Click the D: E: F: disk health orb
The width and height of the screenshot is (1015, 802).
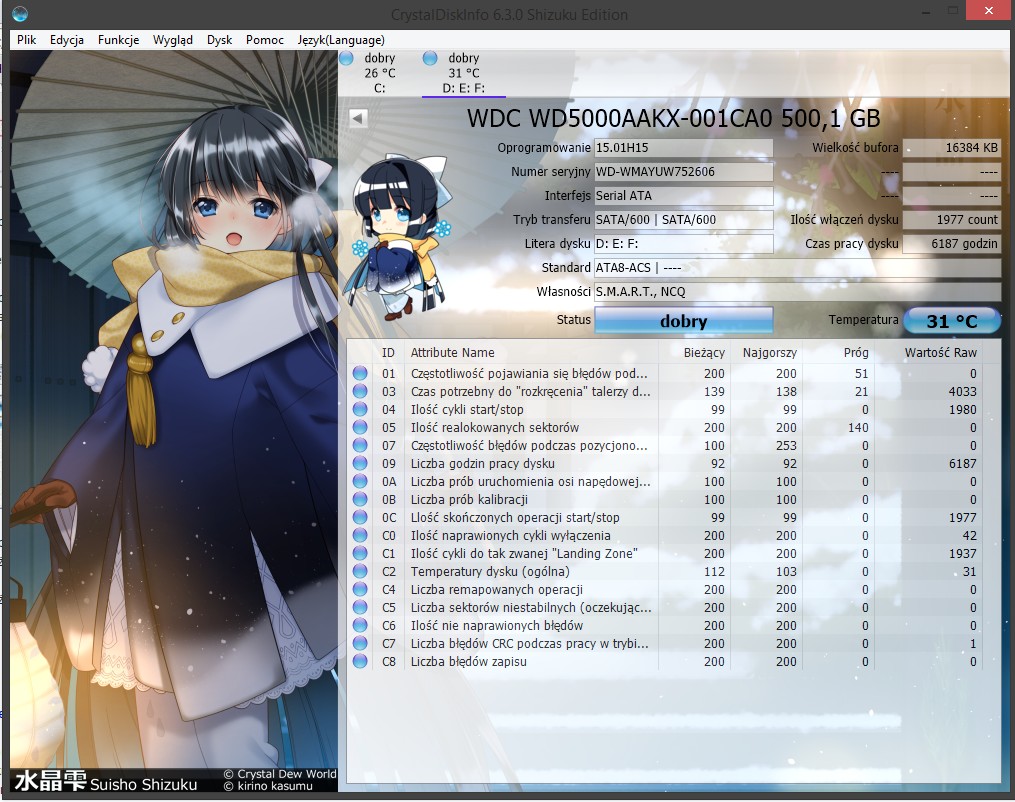click(430, 58)
